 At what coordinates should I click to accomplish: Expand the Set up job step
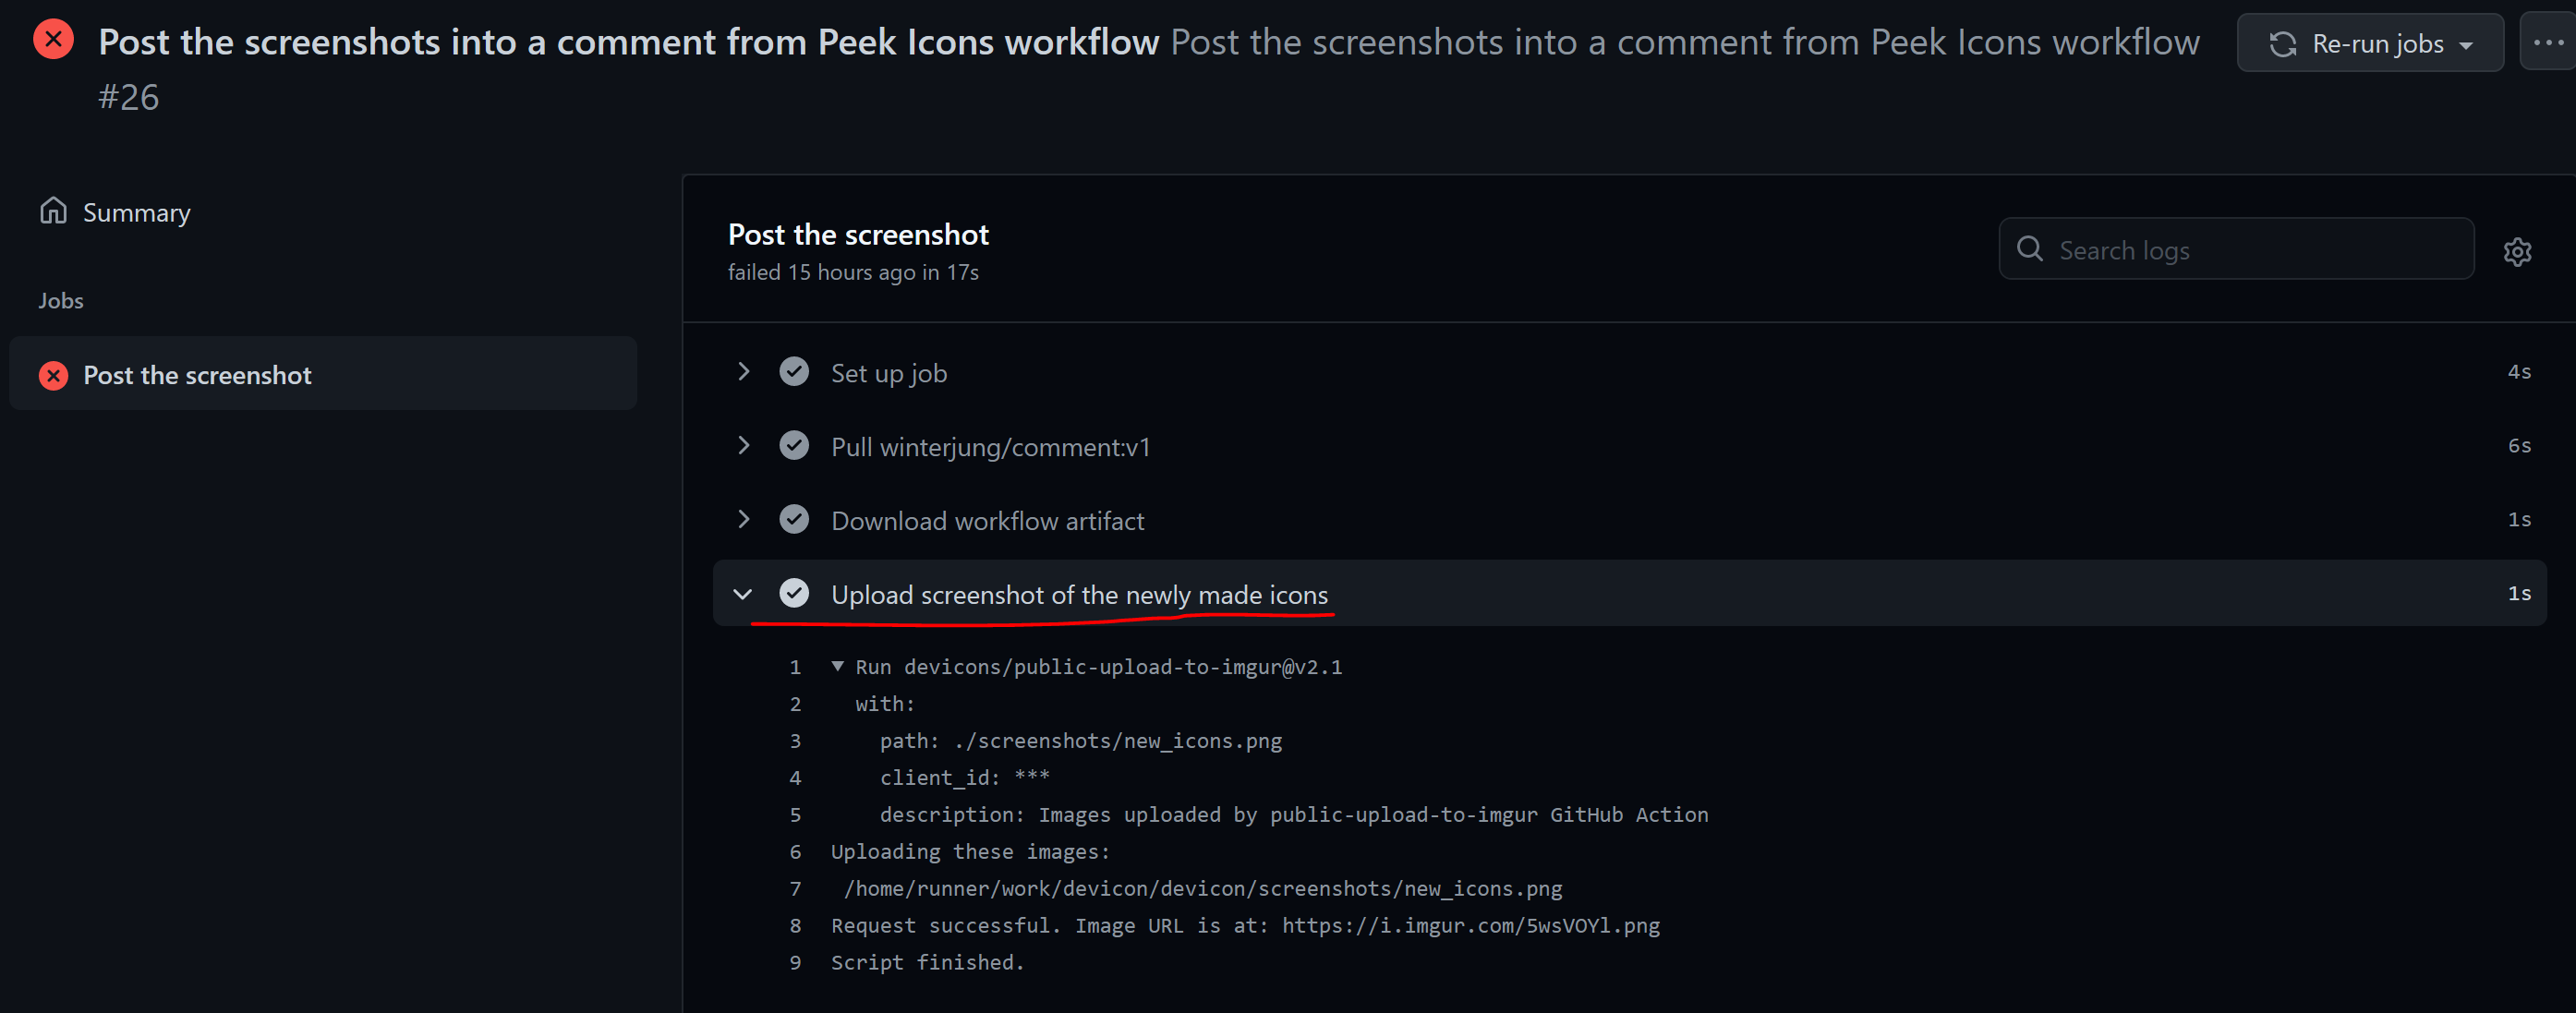click(743, 372)
